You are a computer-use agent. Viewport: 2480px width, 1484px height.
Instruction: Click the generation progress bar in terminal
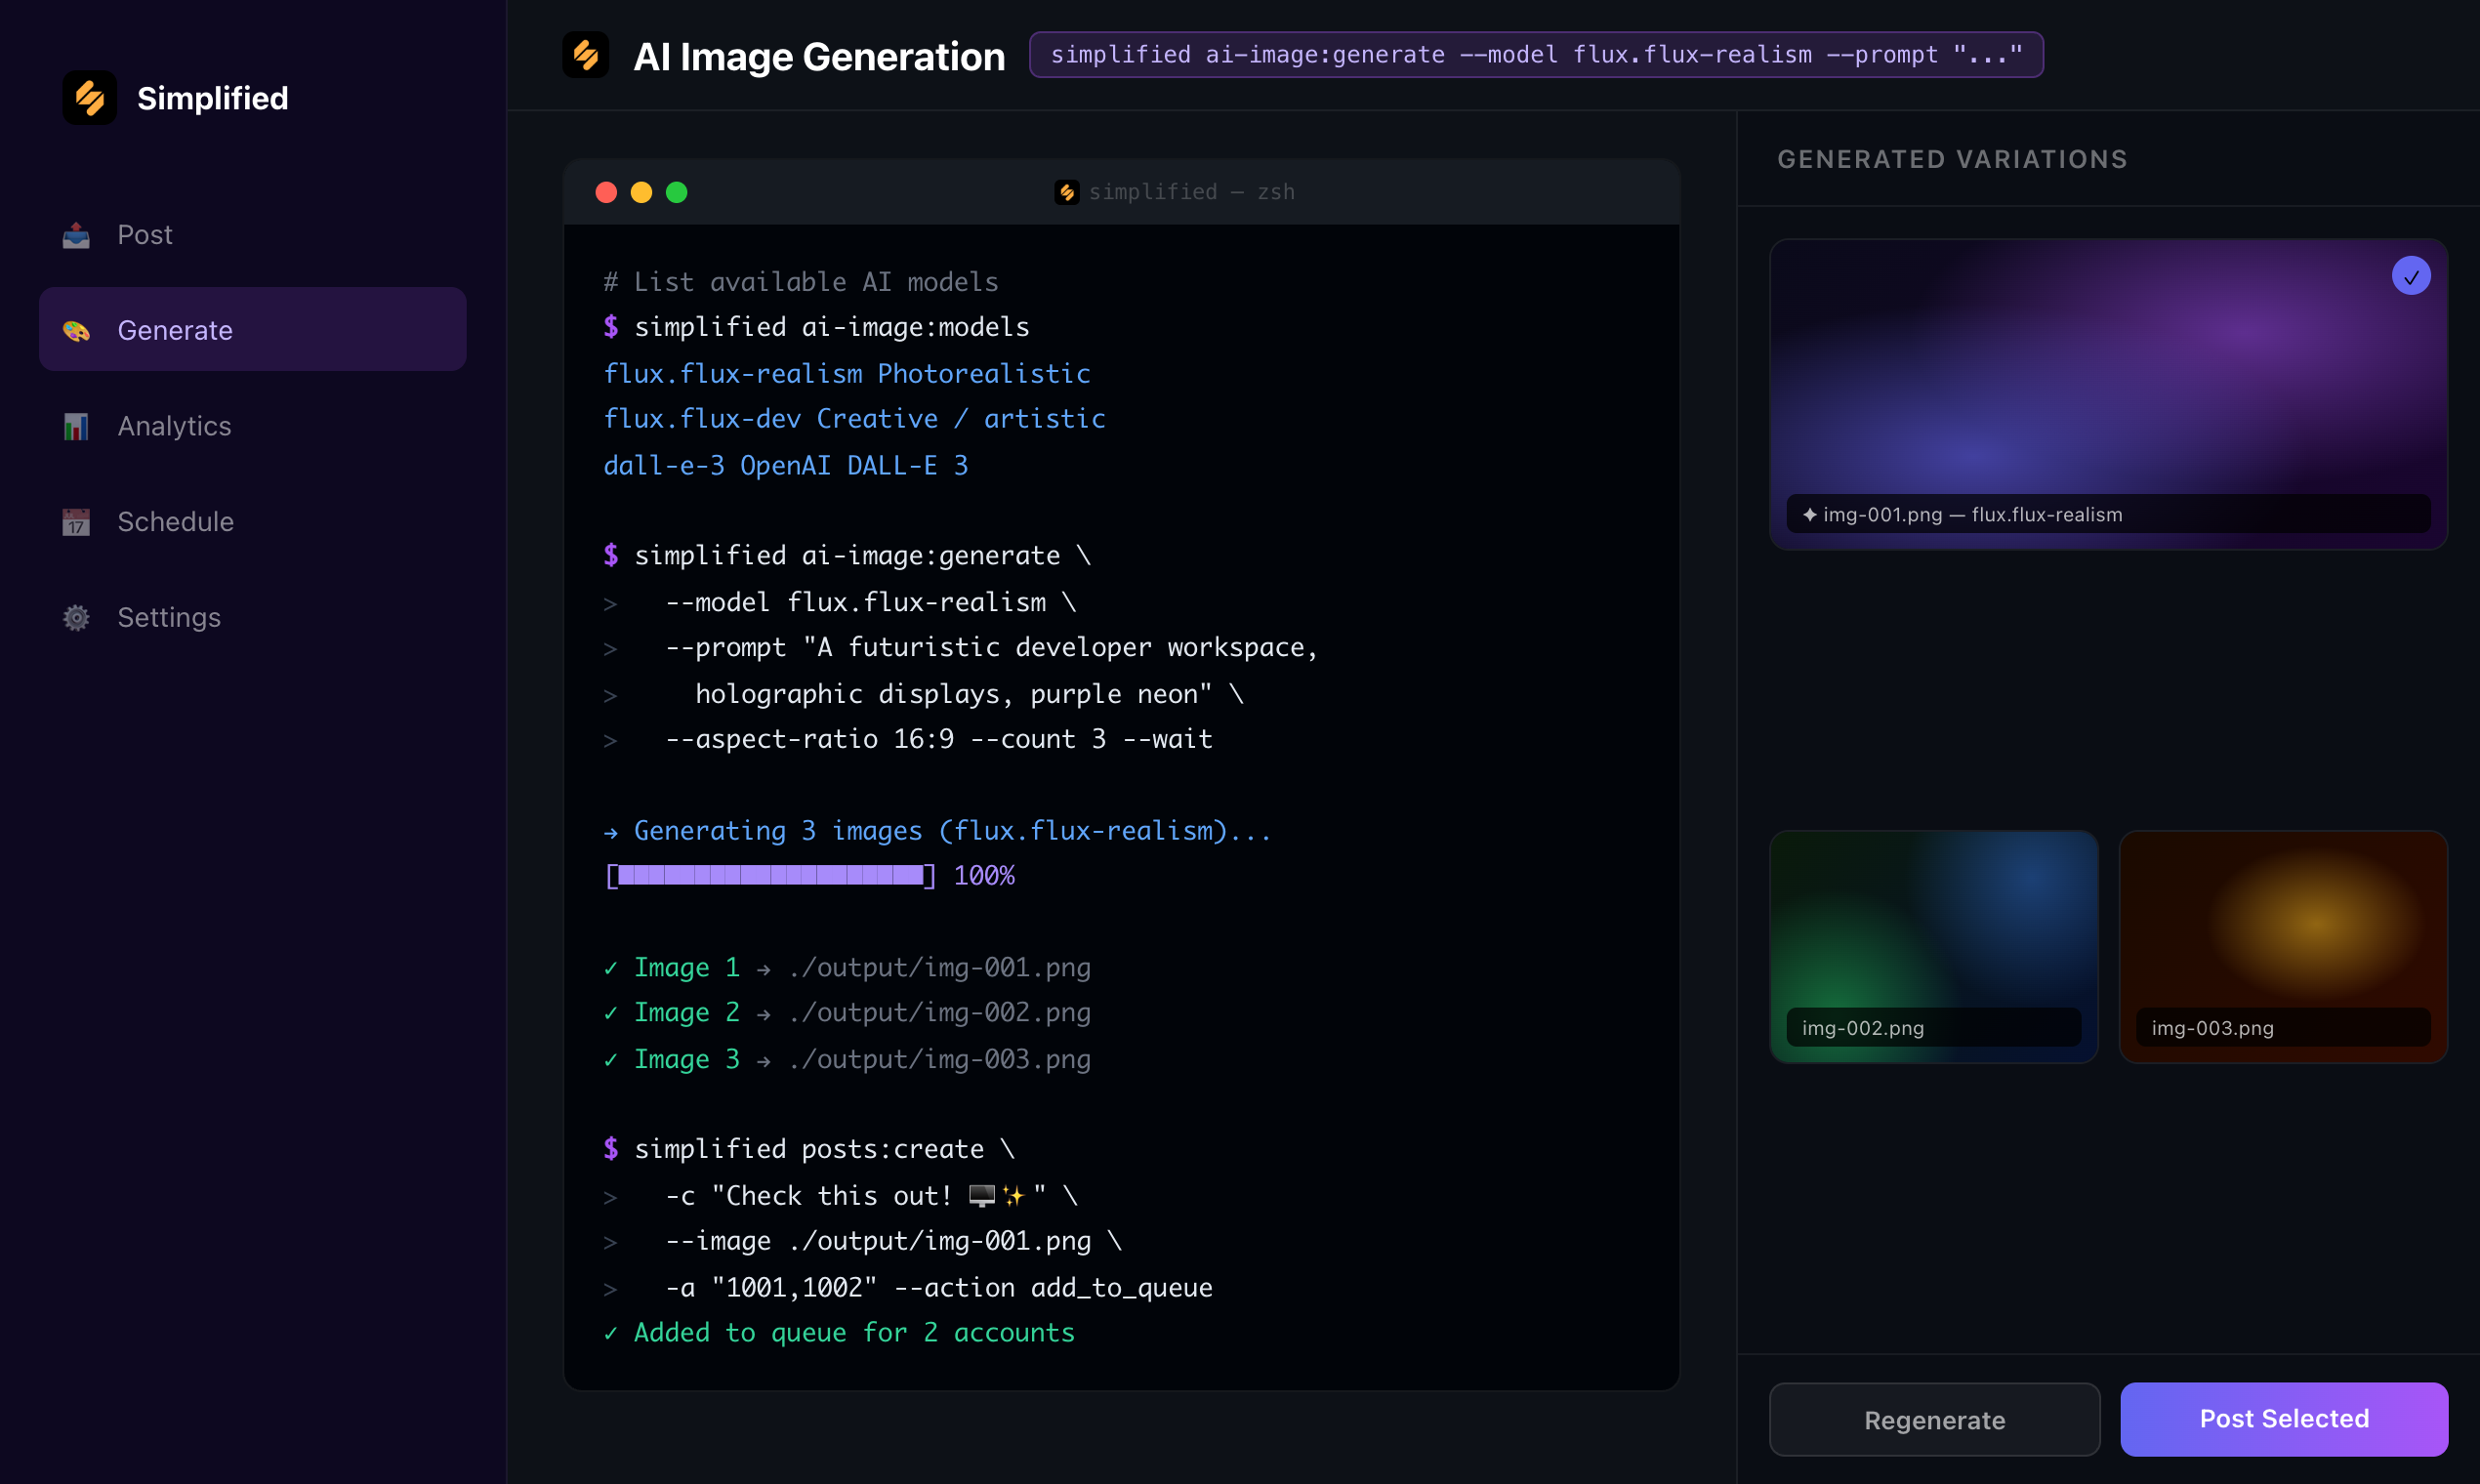[x=769, y=875]
